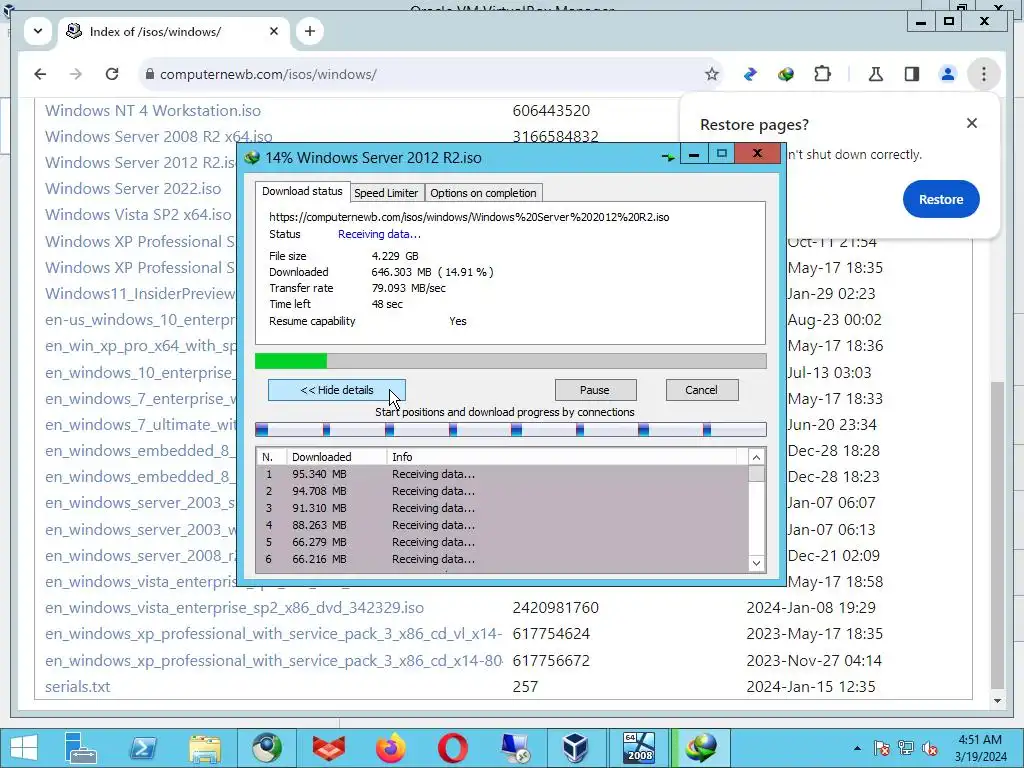Close the Index of /isos/windows/ tab
Screen dimensions: 1024x768
[274, 31]
